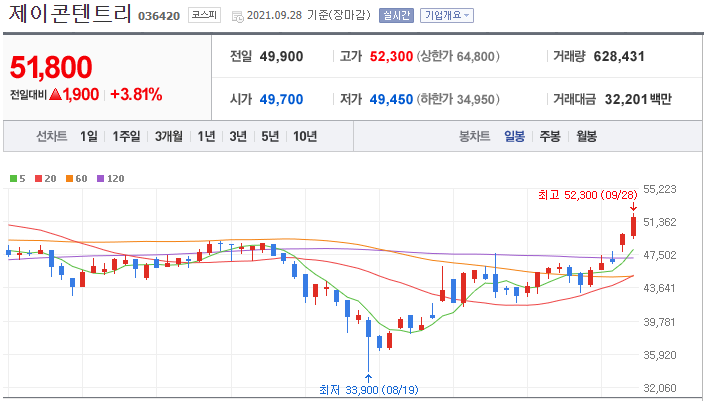704x401 pixels.
Task: Click the red up-triangle change icon
Action: click(x=55, y=94)
